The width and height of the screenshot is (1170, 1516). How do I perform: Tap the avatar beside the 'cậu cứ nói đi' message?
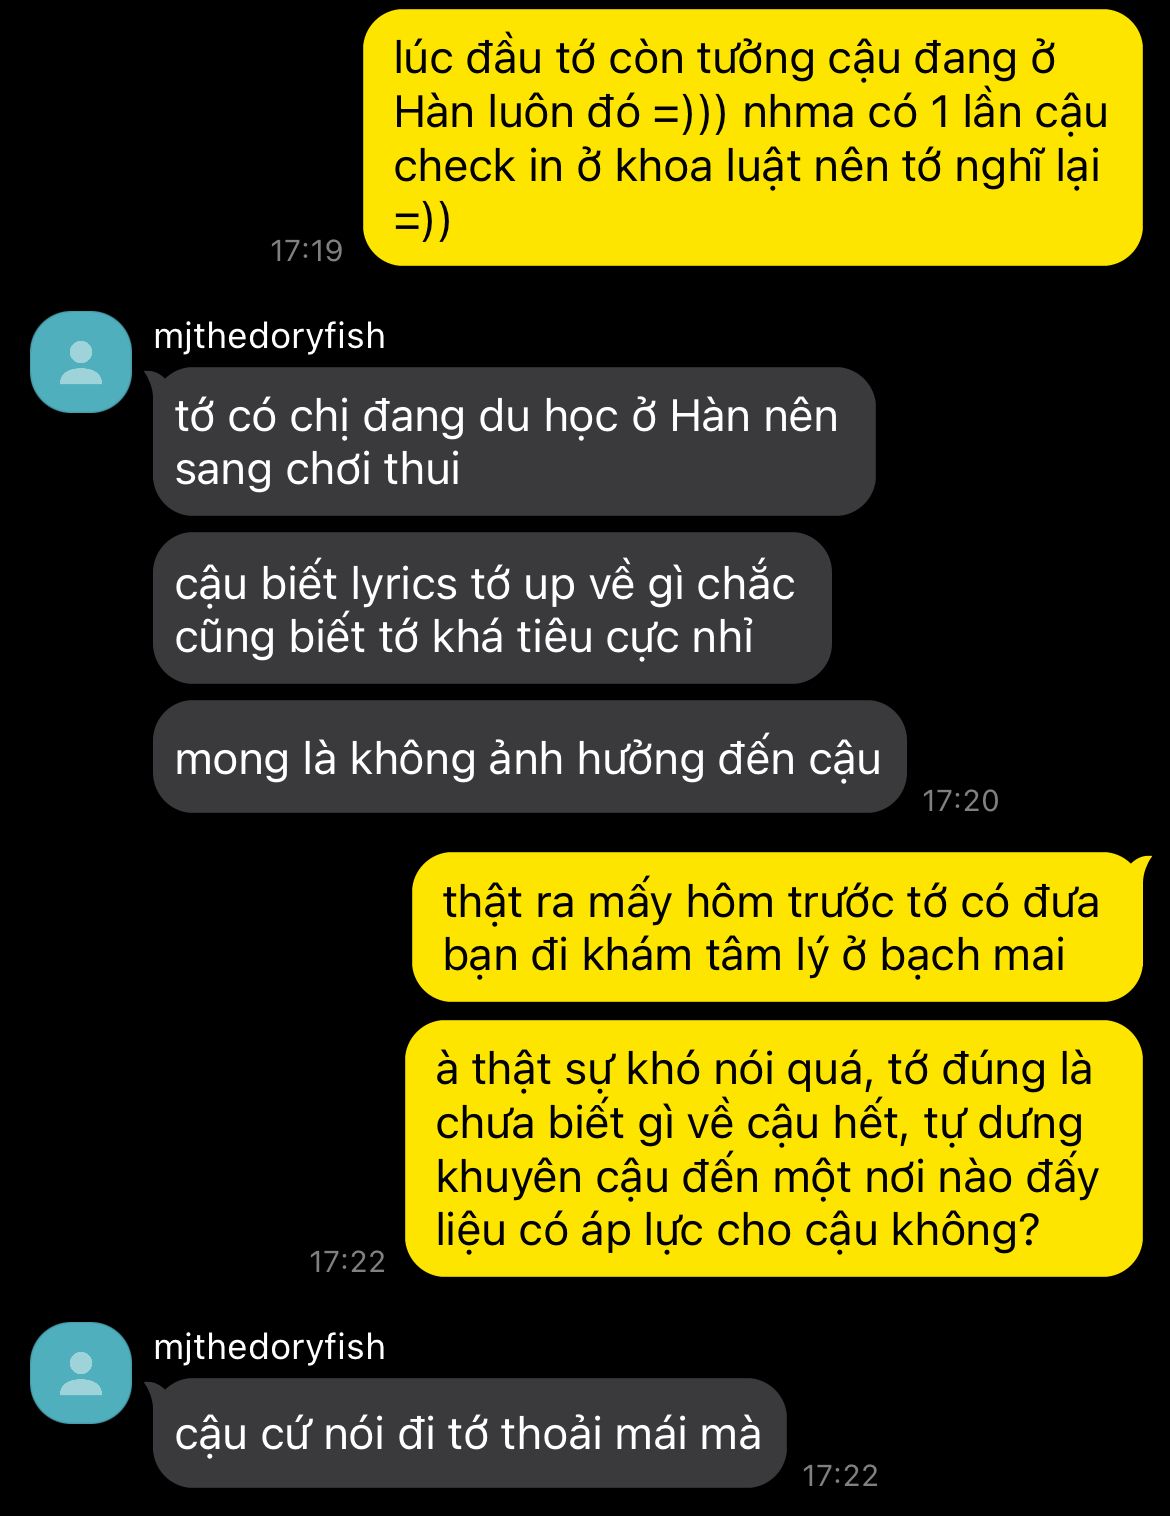81,1373
